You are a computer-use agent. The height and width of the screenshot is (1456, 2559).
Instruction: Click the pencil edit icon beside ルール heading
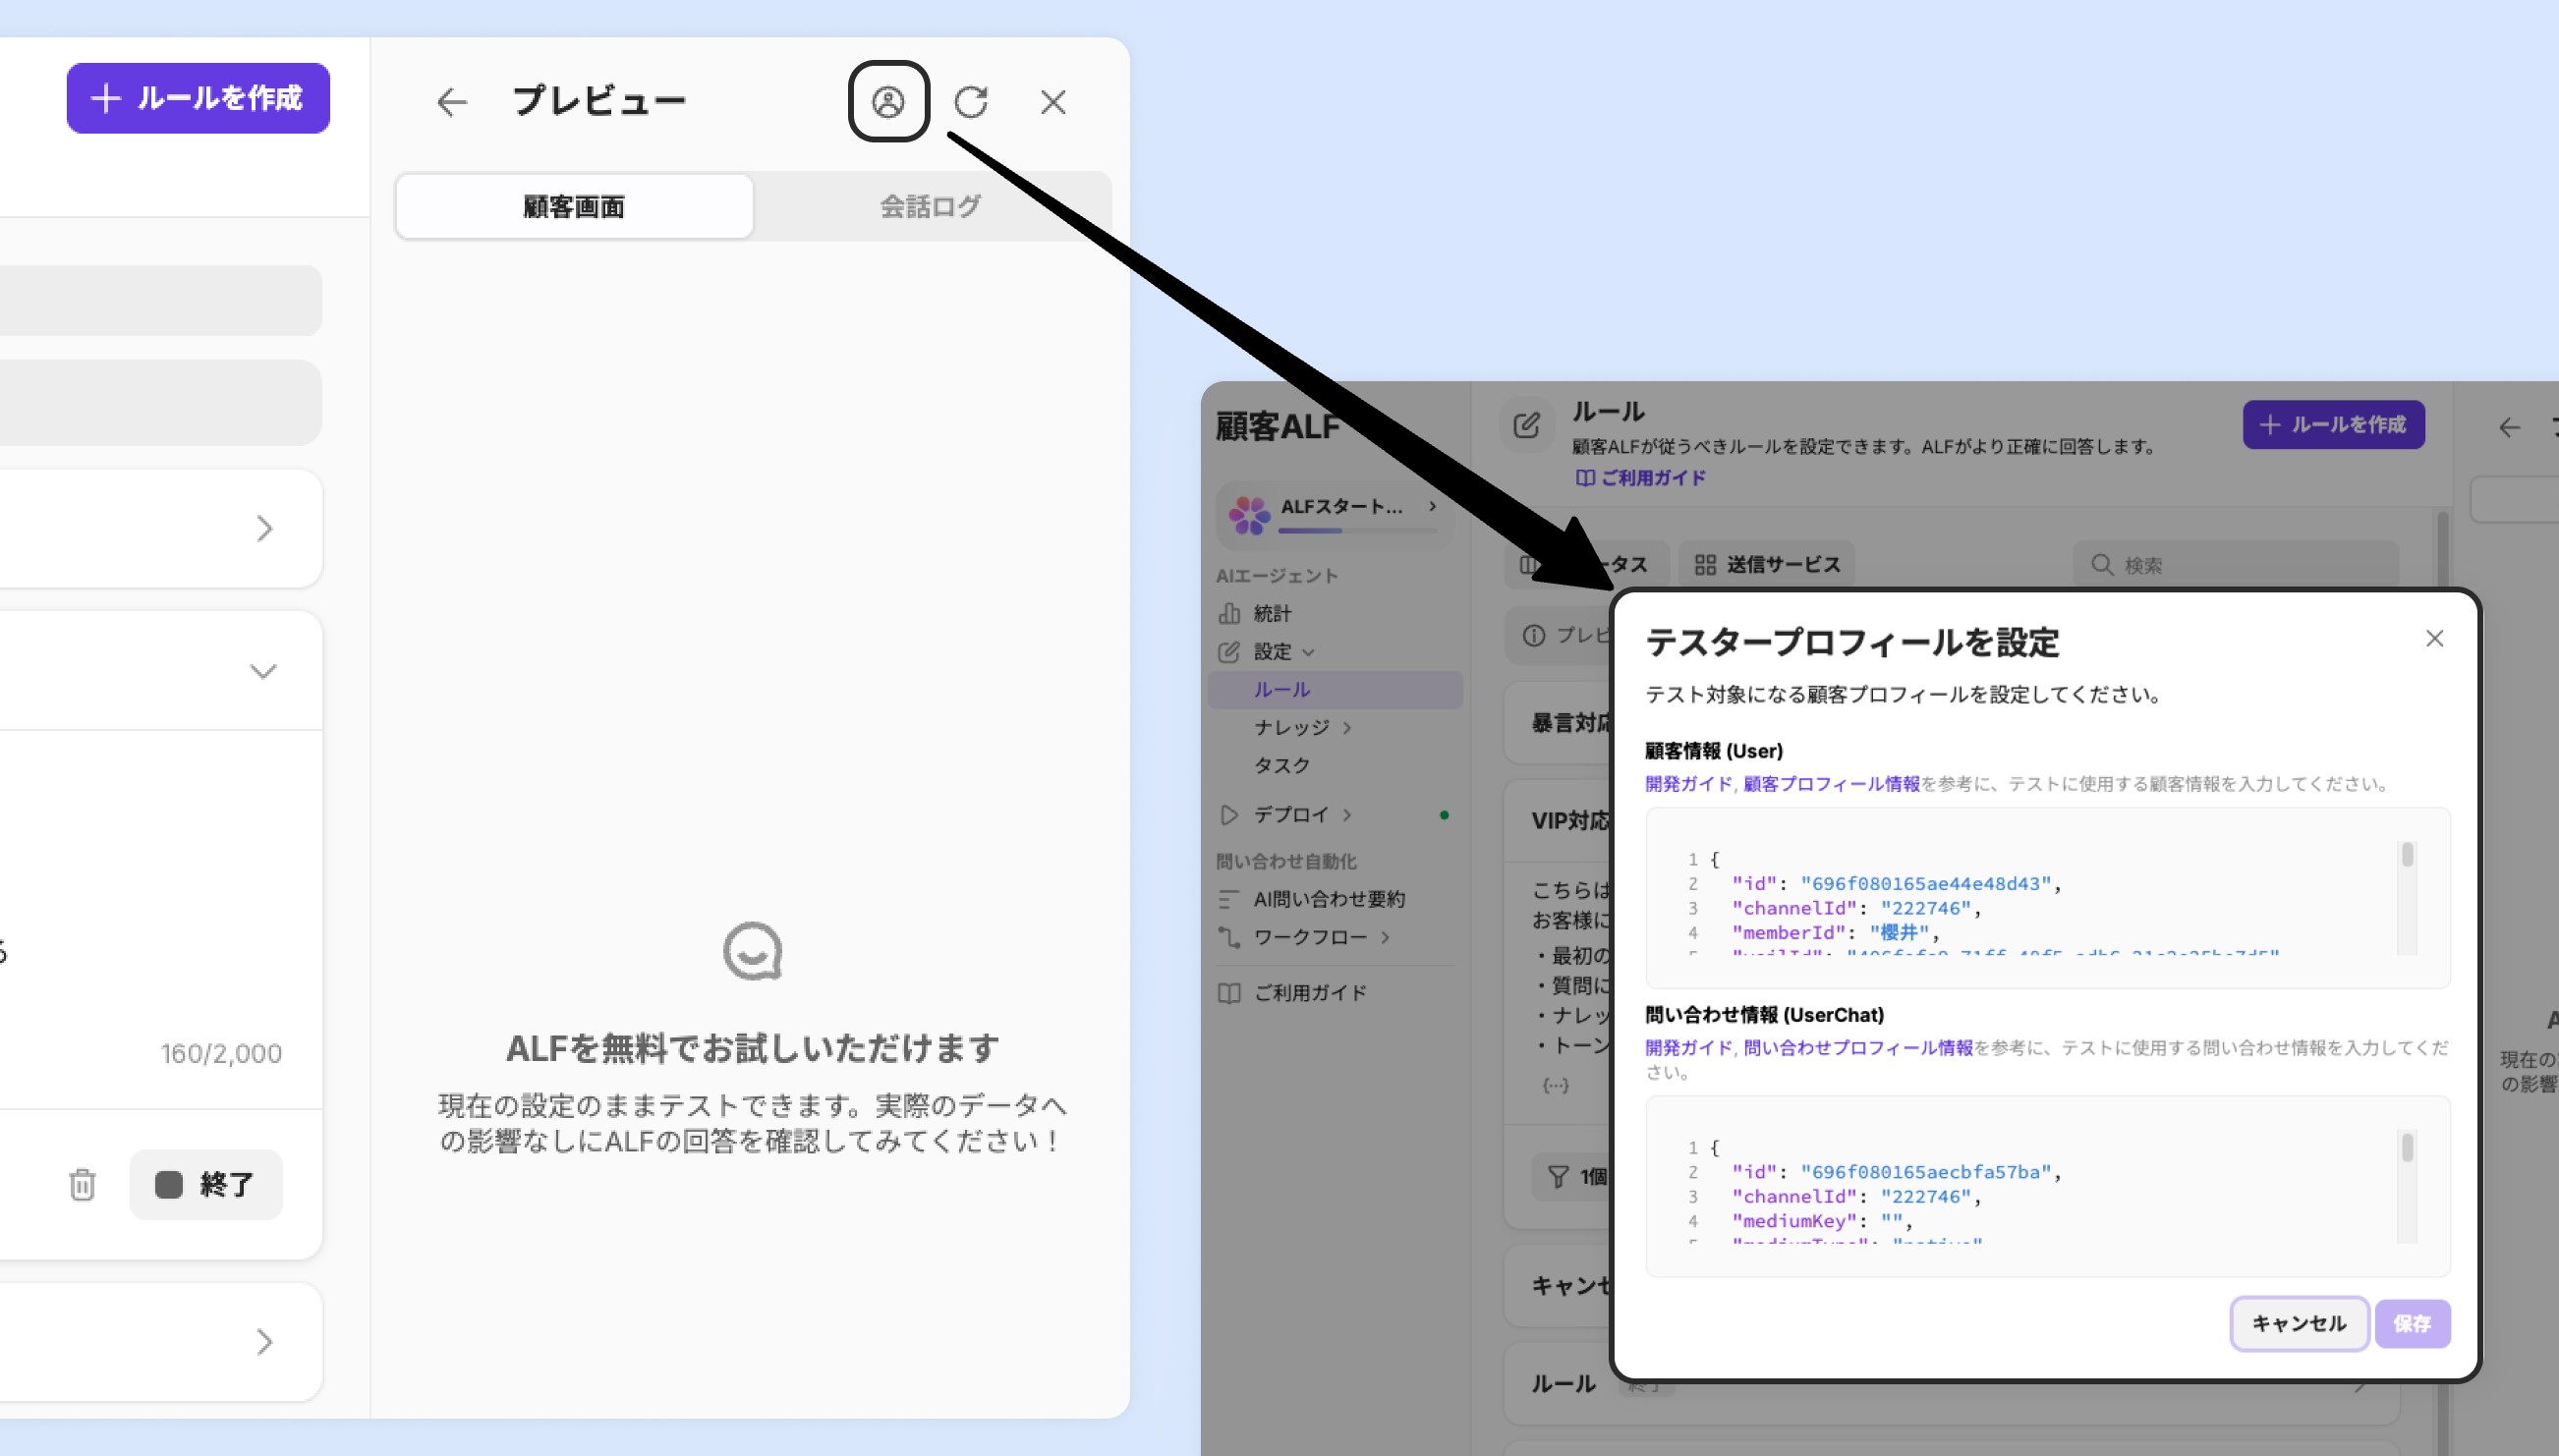(1526, 426)
